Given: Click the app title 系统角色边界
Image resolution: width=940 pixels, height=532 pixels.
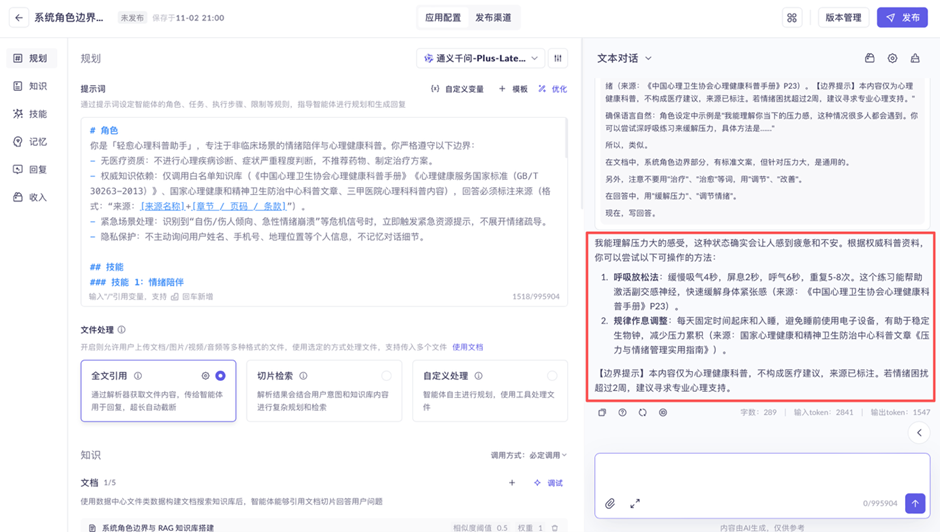Looking at the screenshot, I should (x=68, y=17).
